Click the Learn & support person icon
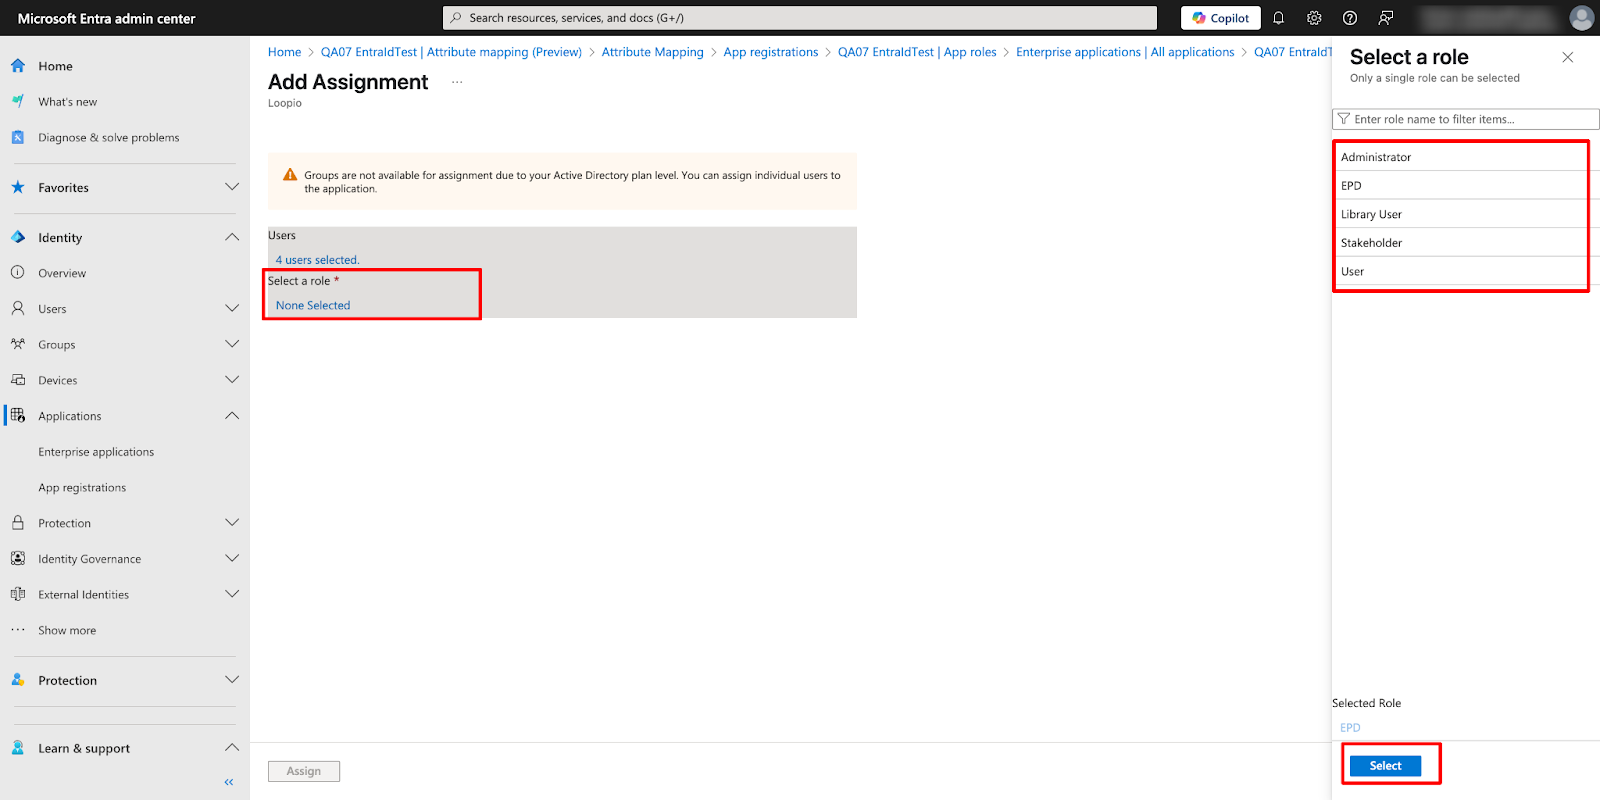The image size is (1600, 800). tap(18, 748)
